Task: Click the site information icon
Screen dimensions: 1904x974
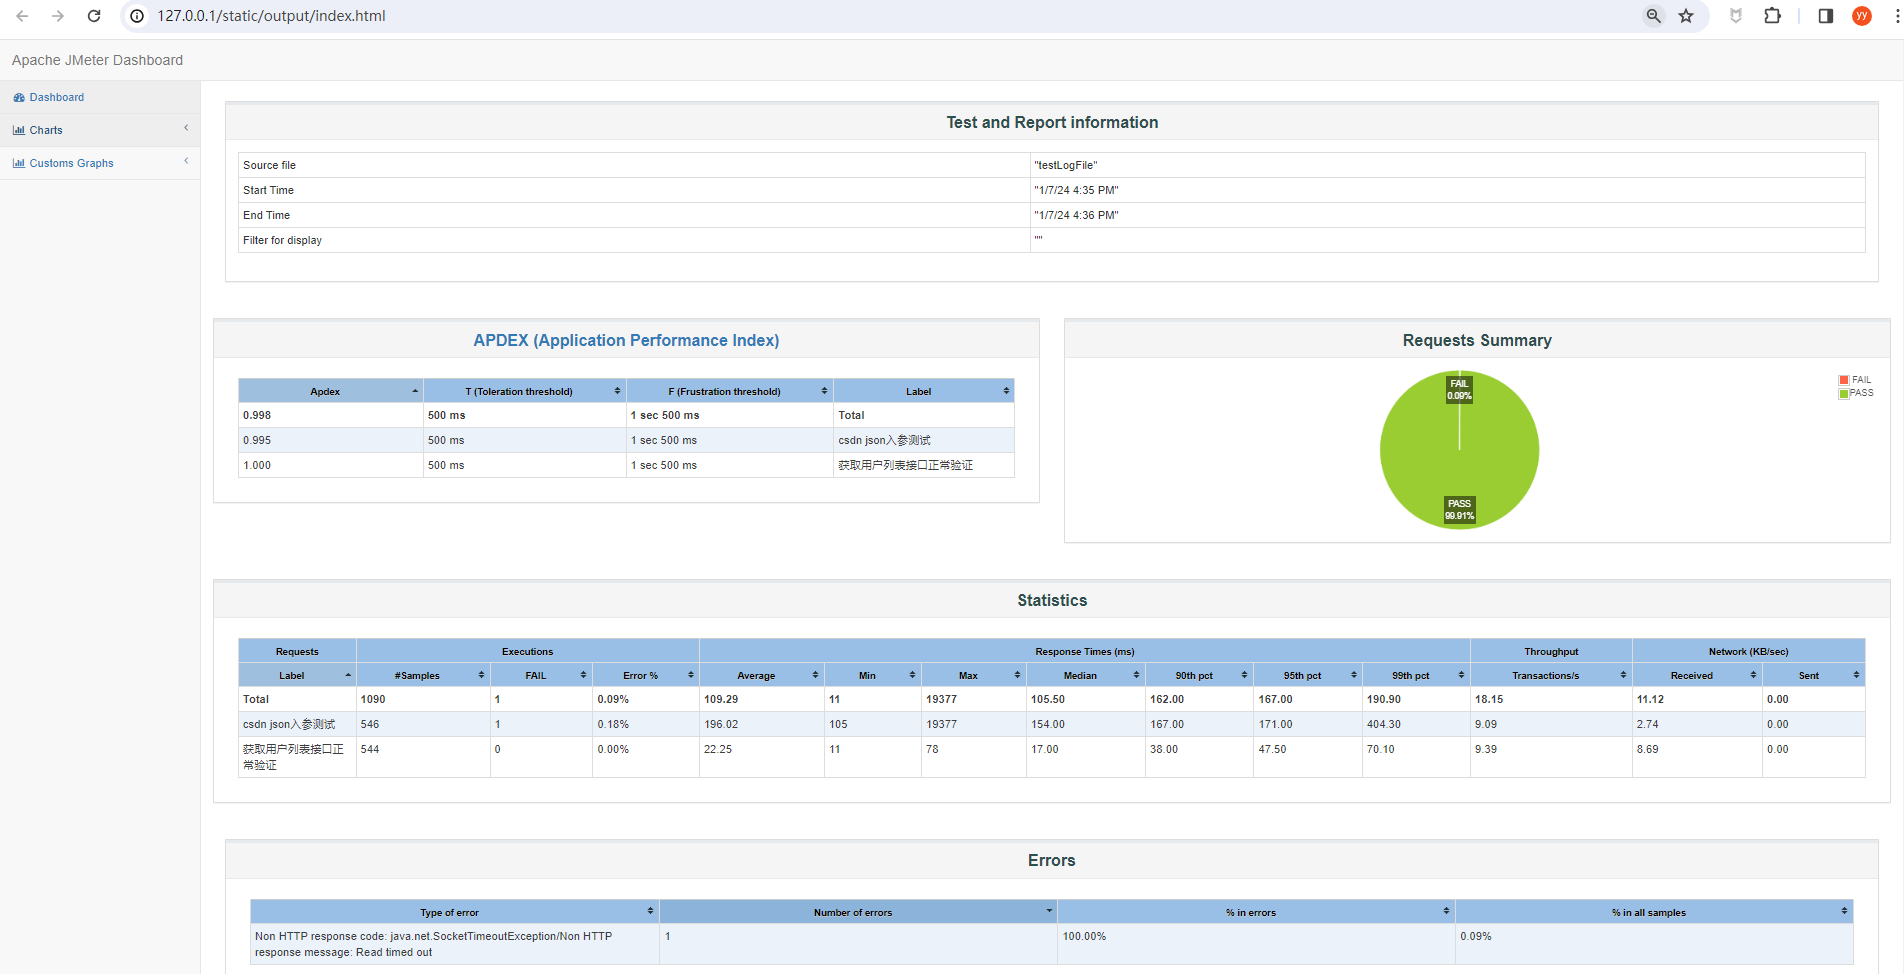Action: click(x=138, y=16)
